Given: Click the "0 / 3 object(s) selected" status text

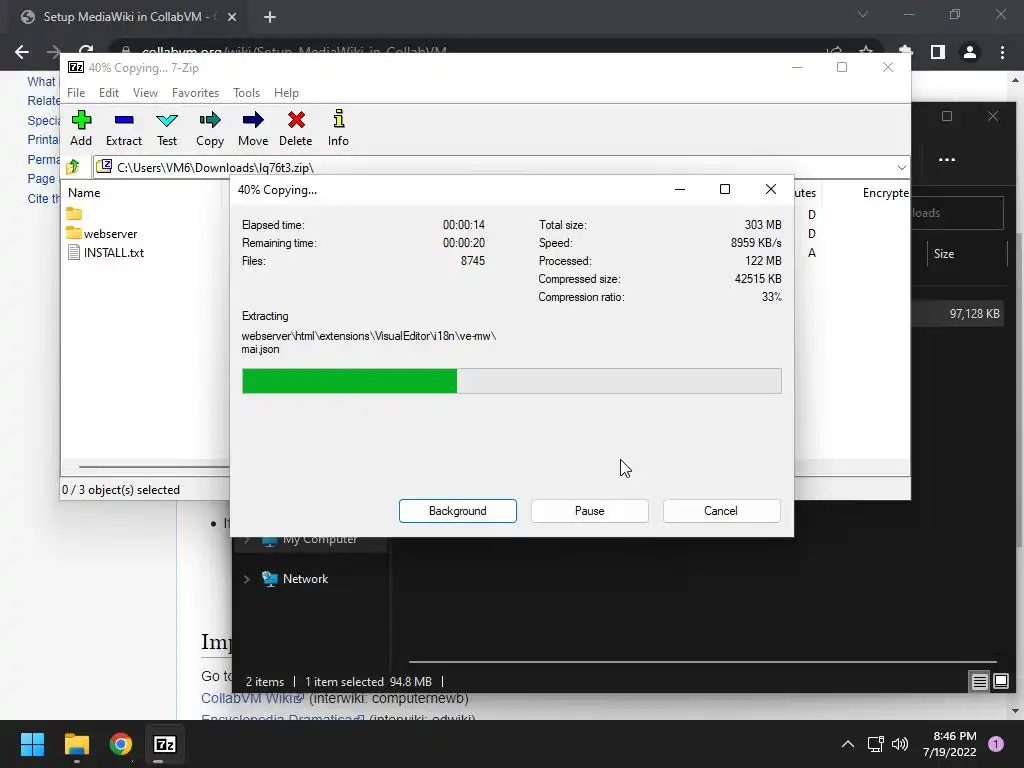Looking at the screenshot, I should point(121,490).
